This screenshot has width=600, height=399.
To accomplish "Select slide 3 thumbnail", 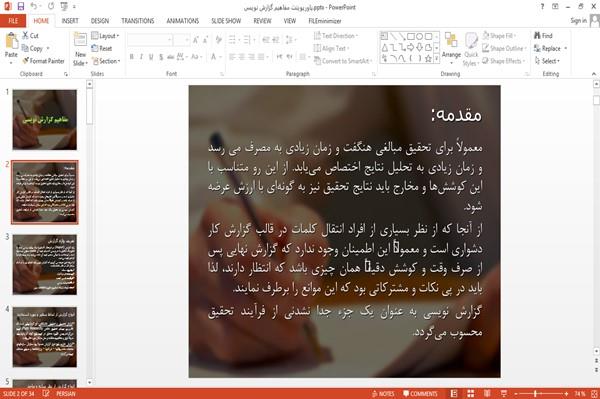I will 45,265.
